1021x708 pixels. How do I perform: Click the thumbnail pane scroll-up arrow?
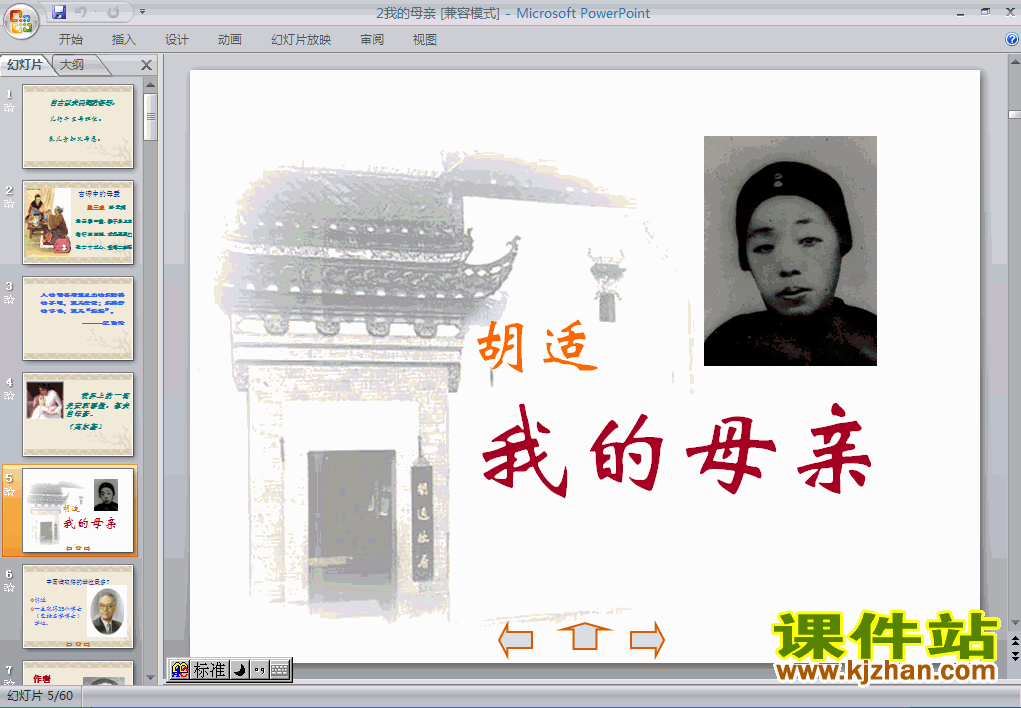[150, 85]
